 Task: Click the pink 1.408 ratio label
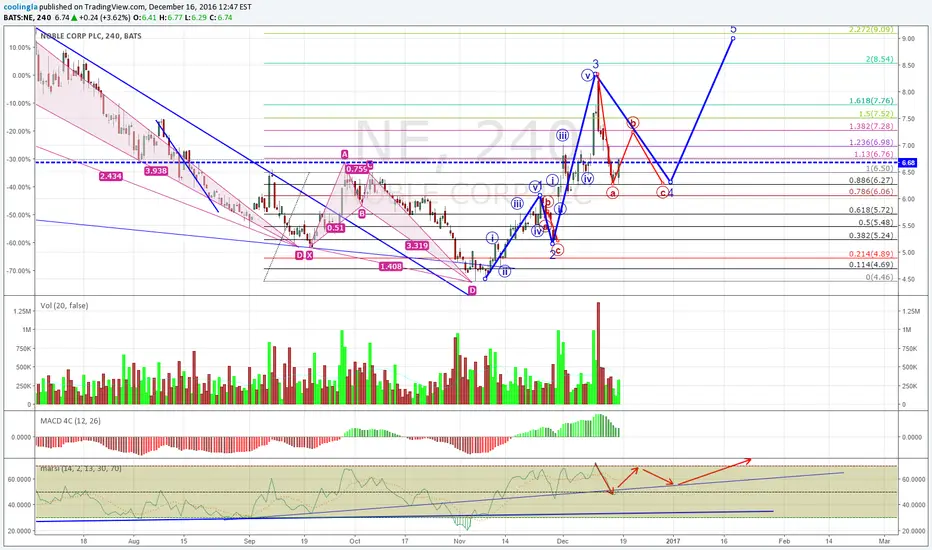(x=391, y=267)
